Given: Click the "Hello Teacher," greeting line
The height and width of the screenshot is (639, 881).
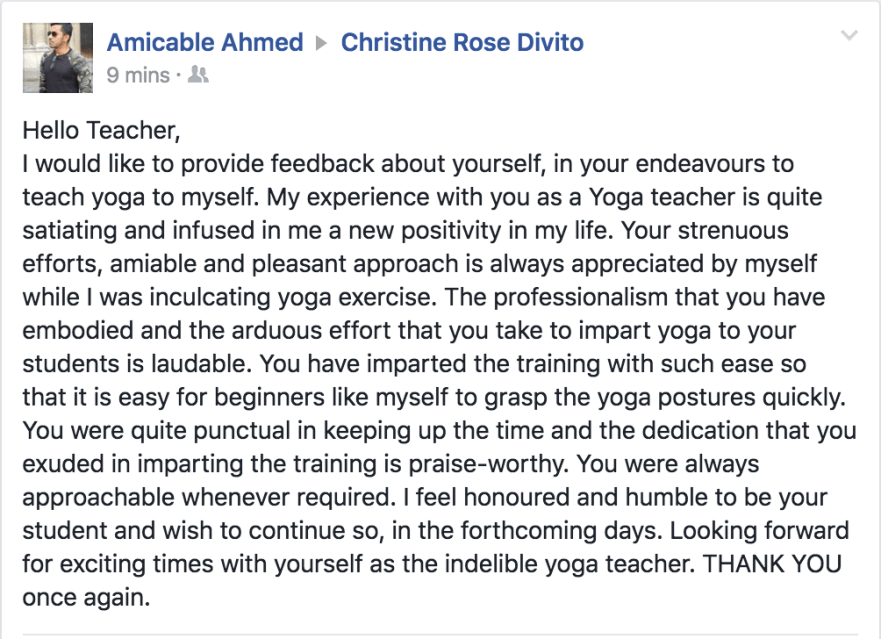Looking at the screenshot, I should pyautogui.click(x=101, y=130).
